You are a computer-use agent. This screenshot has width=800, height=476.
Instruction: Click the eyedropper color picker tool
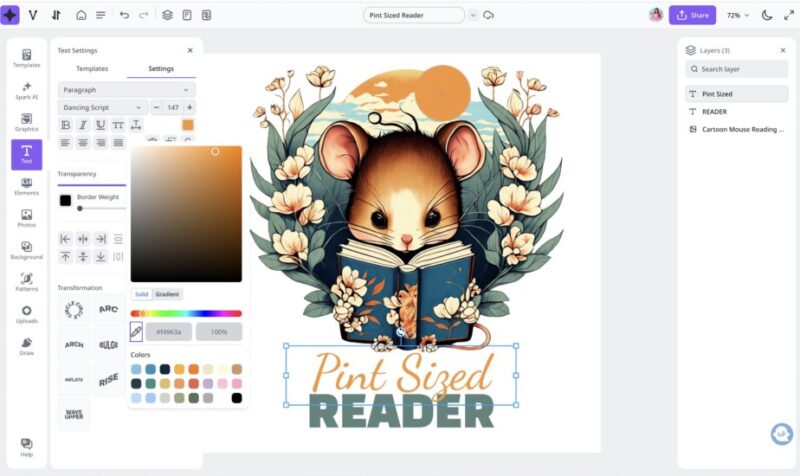136,332
